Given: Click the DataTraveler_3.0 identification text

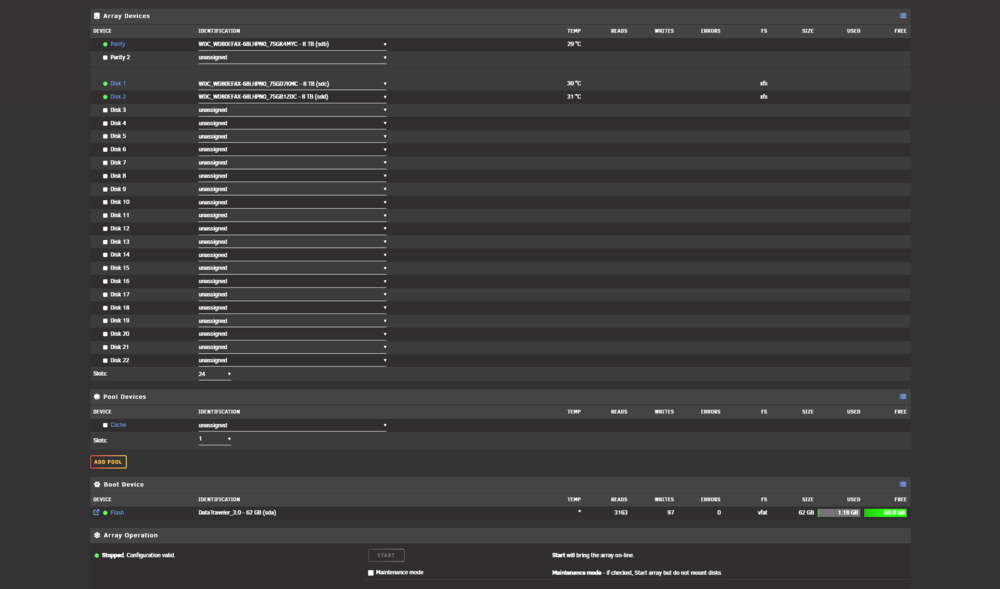Looking at the screenshot, I should [x=237, y=513].
